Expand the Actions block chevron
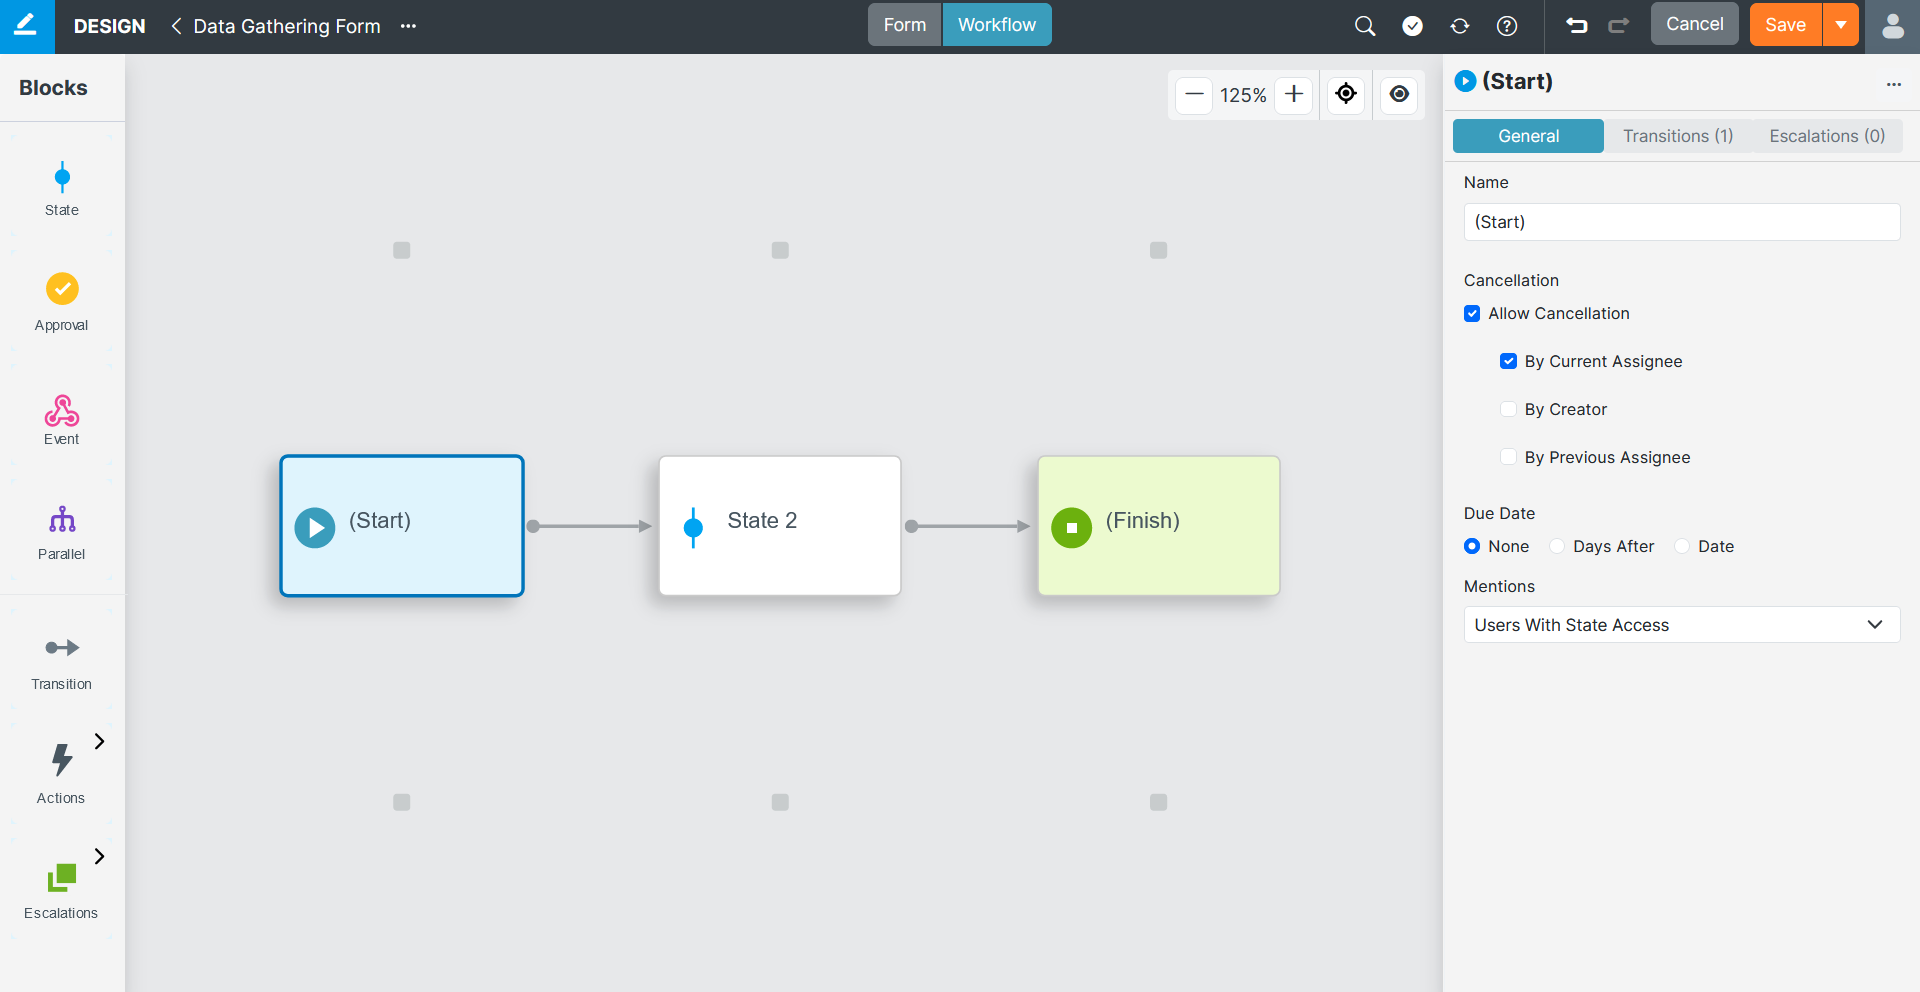1920x992 pixels. click(x=99, y=741)
